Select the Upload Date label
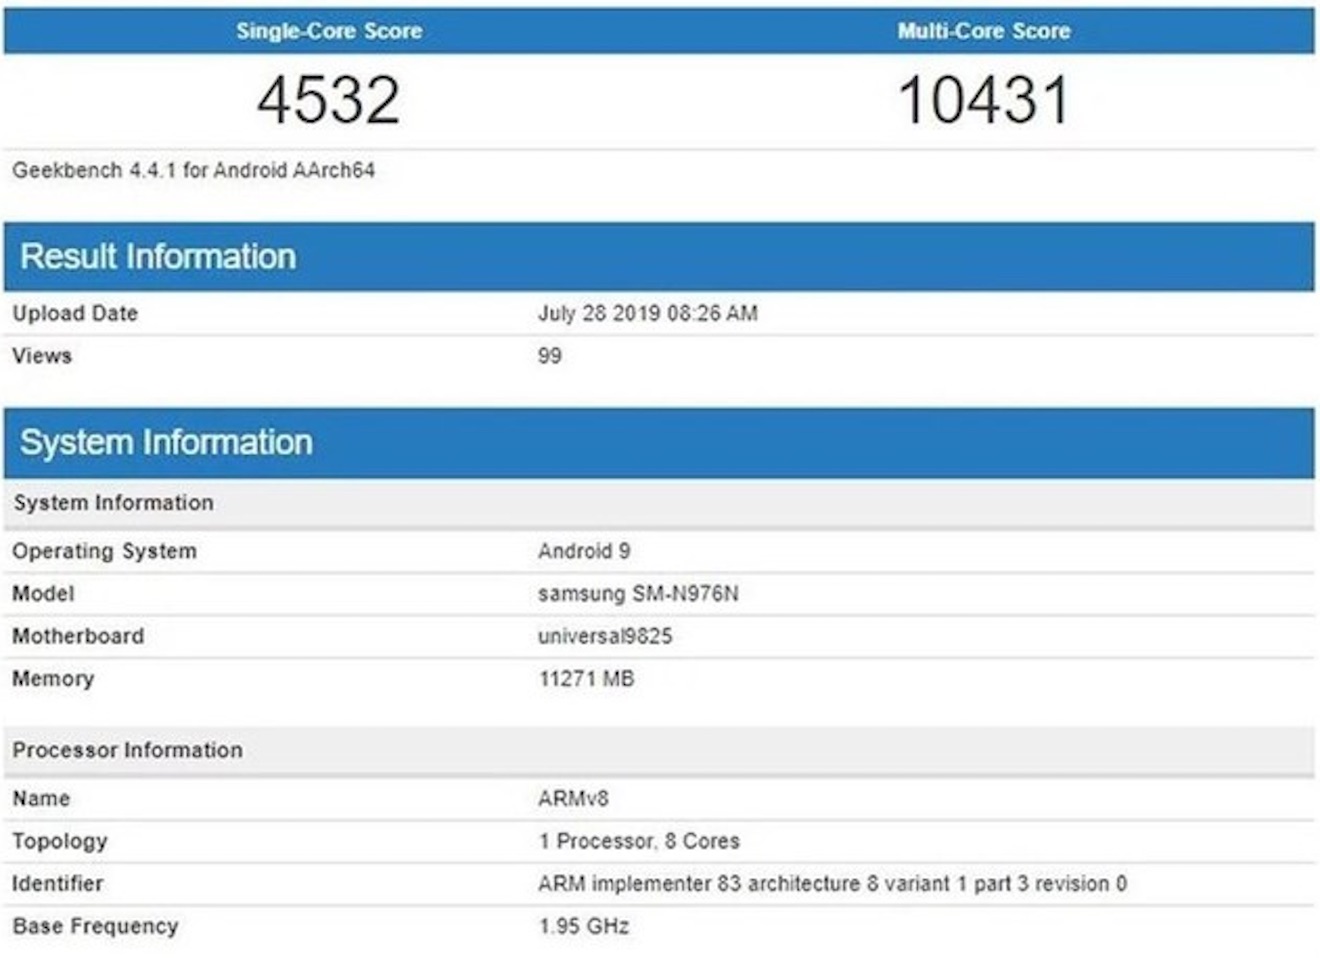 (x=75, y=313)
